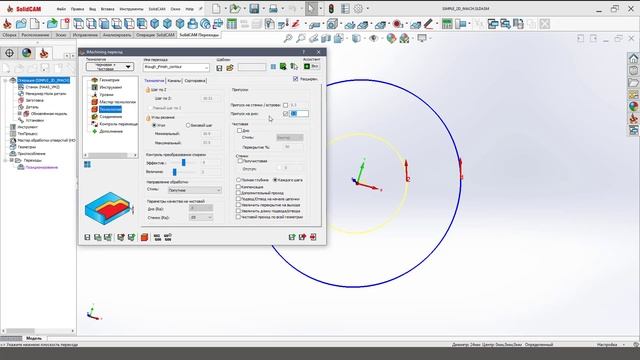Viewport: 640px width, 360px height.
Task: Enable the 'Получистовая' walls checkbox
Action: pyautogui.click(x=240, y=161)
